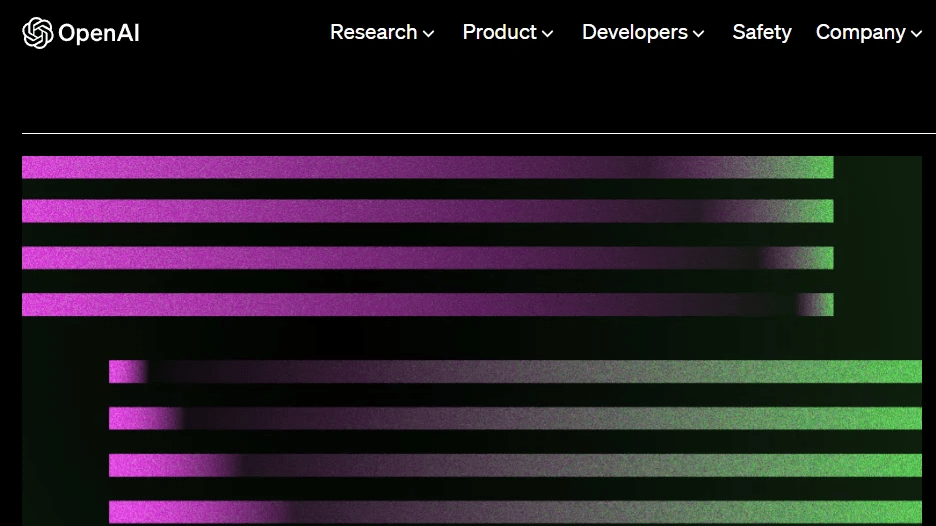Click the OpenAI wordmark text
This screenshot has width=936, height=526.
pos(99,33)
